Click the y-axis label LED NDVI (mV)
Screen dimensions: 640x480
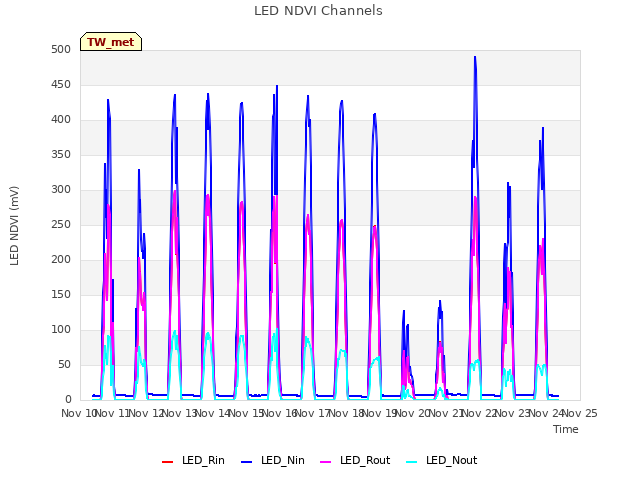point(14,226)
